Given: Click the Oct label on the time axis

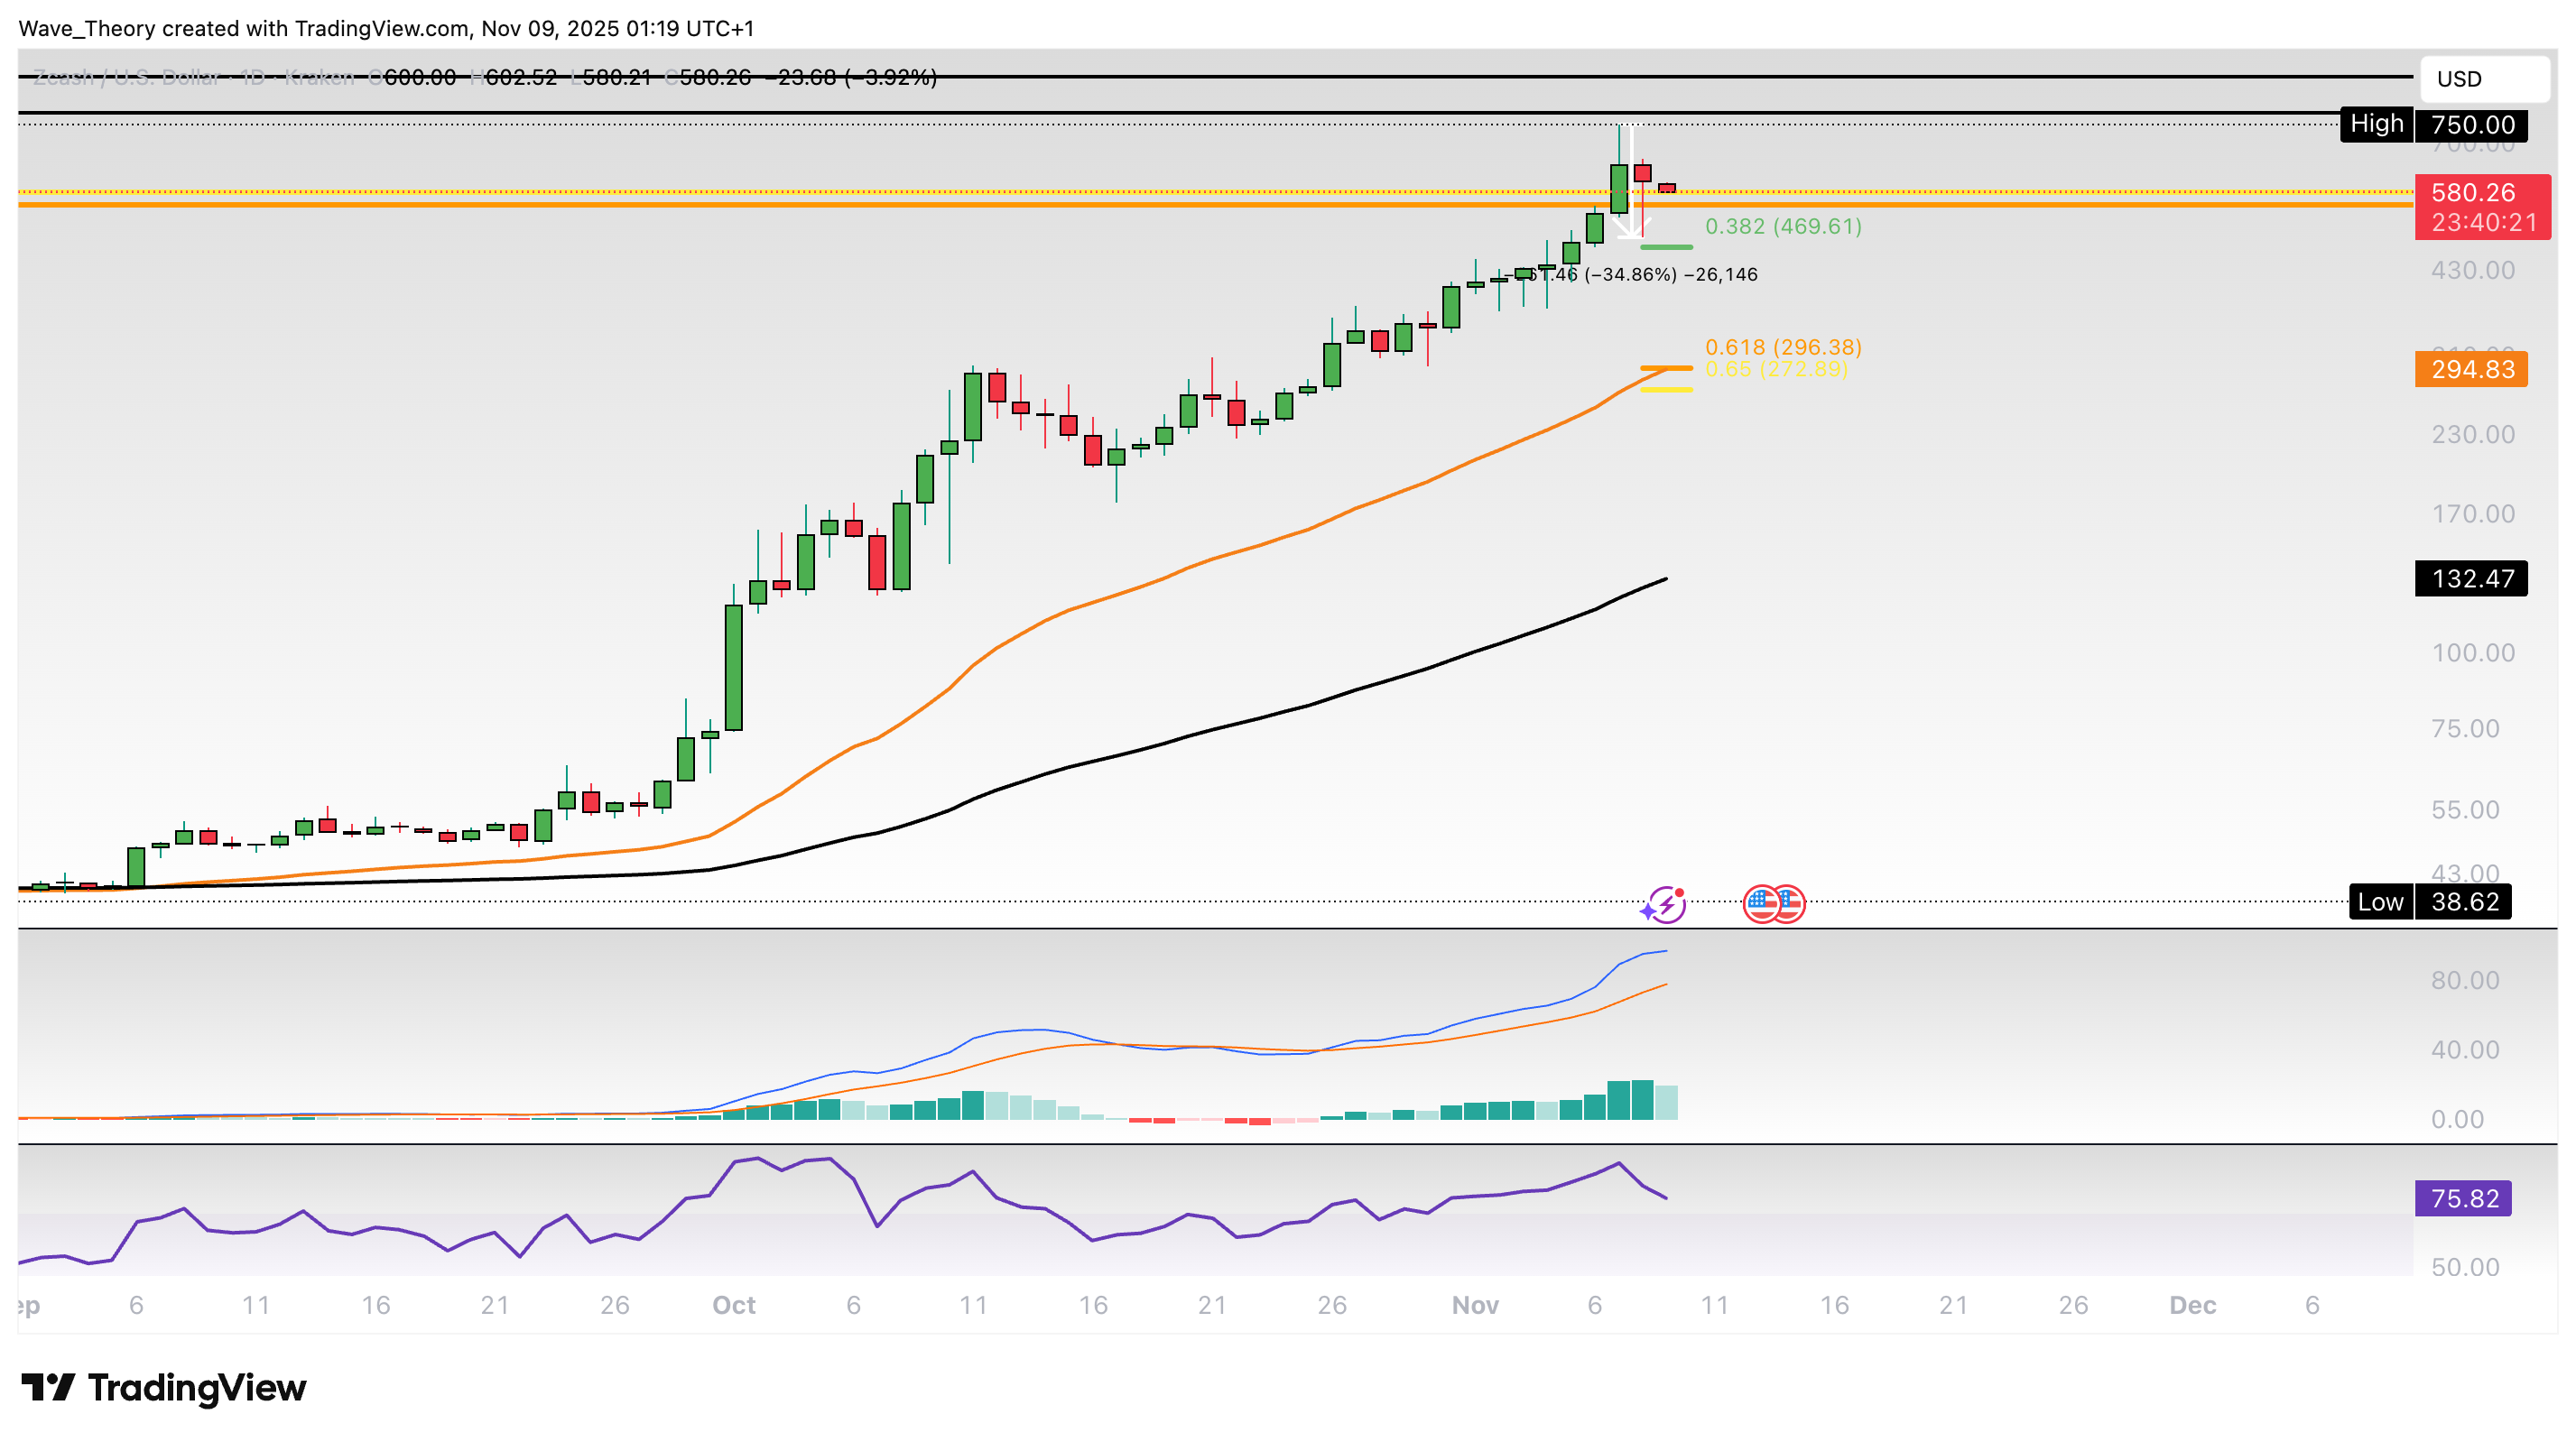Looking at the screenshot, I should 733,1305.
